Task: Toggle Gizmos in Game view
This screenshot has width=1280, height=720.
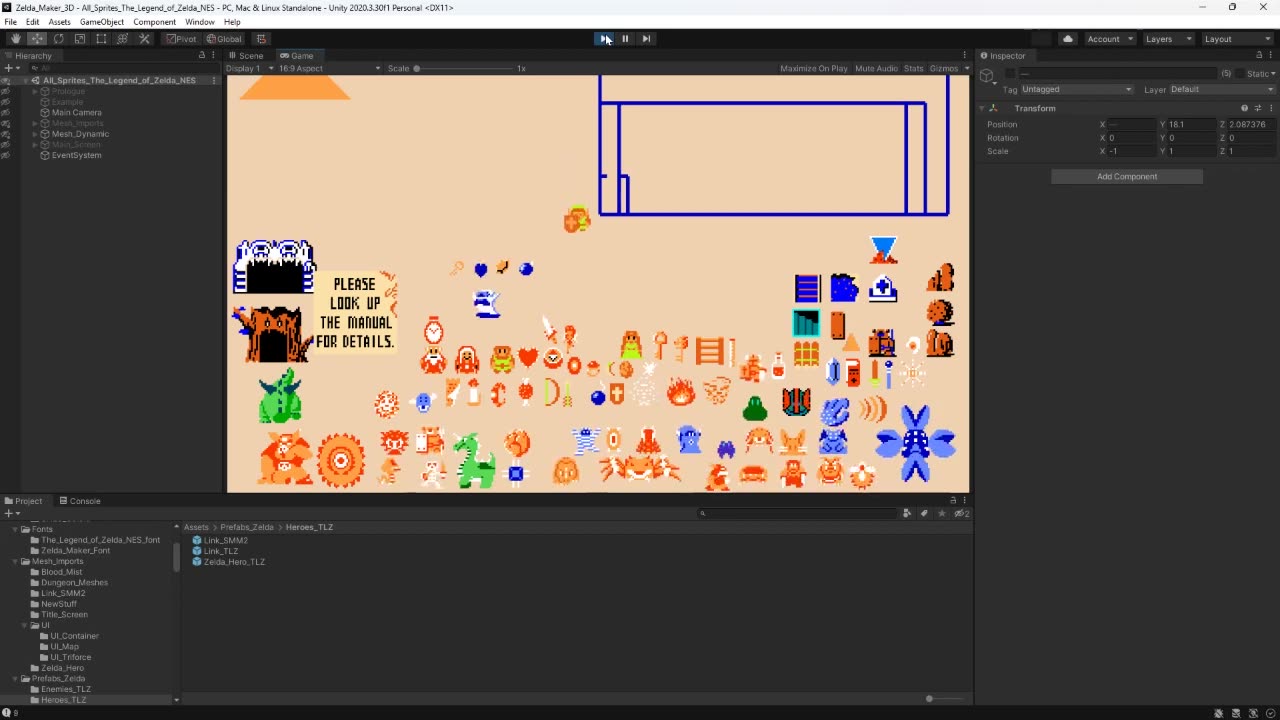Action: (x=943, y=68)
